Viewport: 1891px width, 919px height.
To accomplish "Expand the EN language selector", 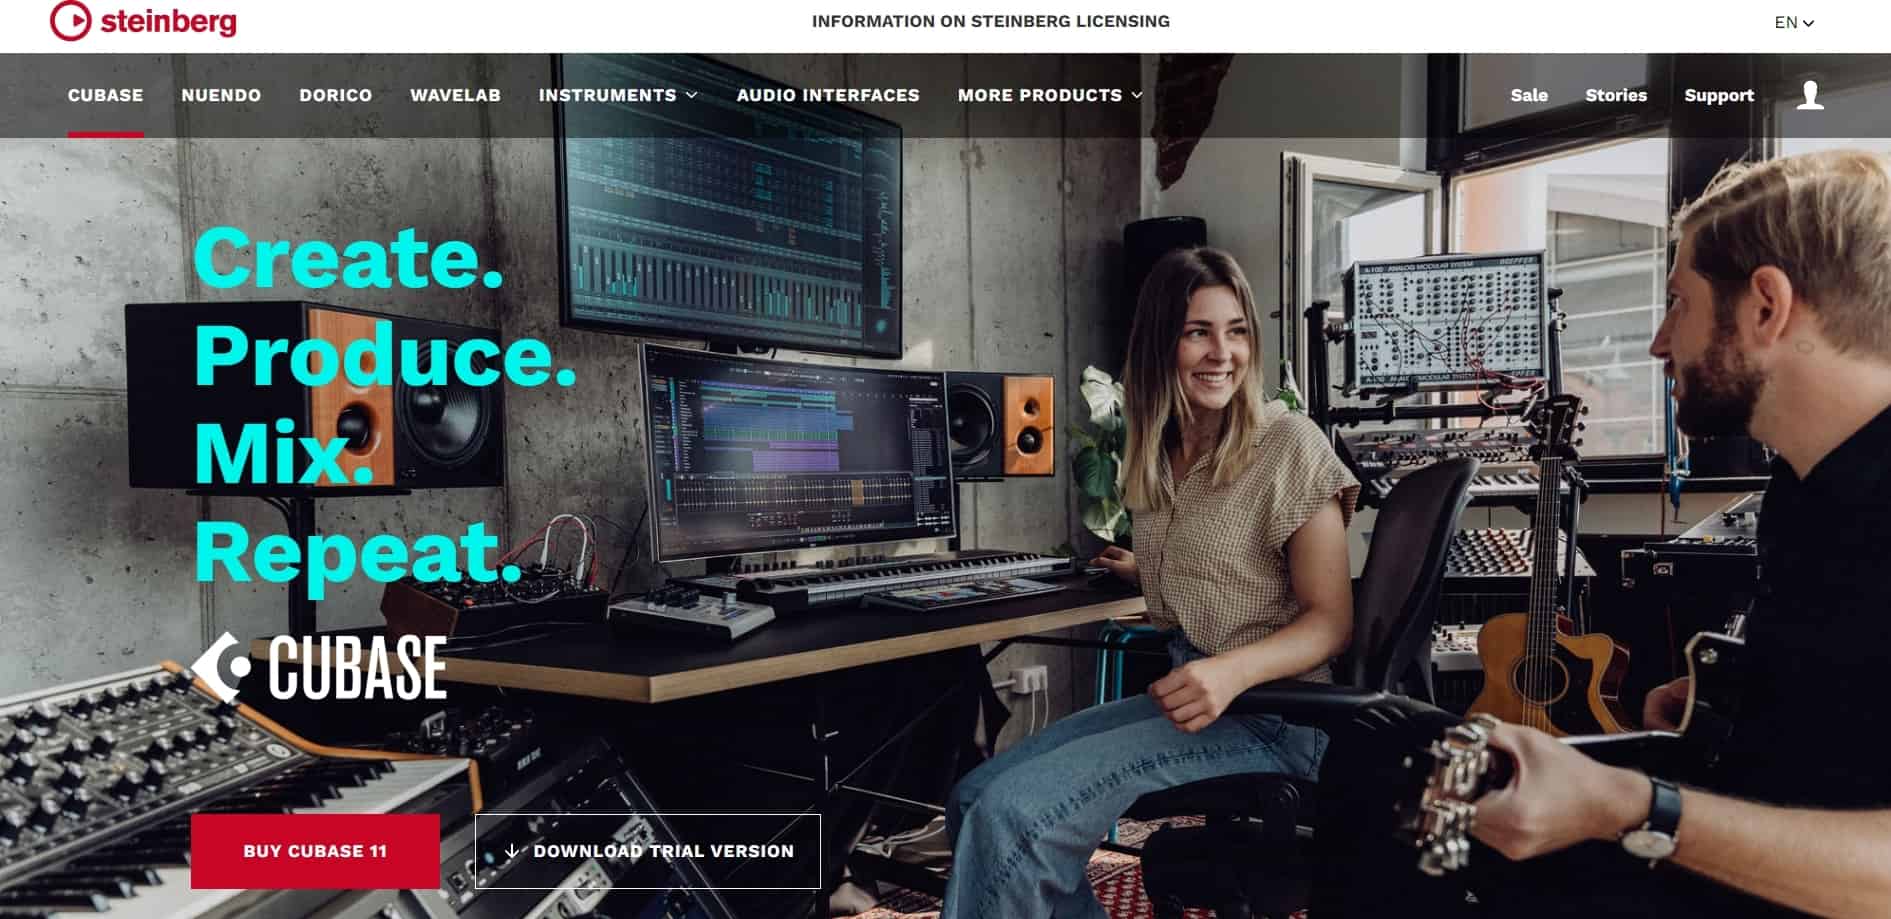I will (1794, 22).
